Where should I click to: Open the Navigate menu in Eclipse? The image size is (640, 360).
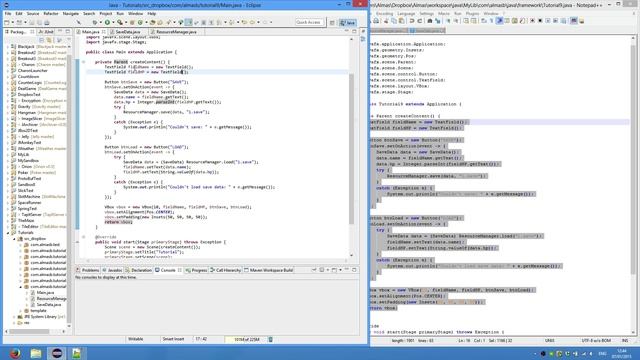71,14
